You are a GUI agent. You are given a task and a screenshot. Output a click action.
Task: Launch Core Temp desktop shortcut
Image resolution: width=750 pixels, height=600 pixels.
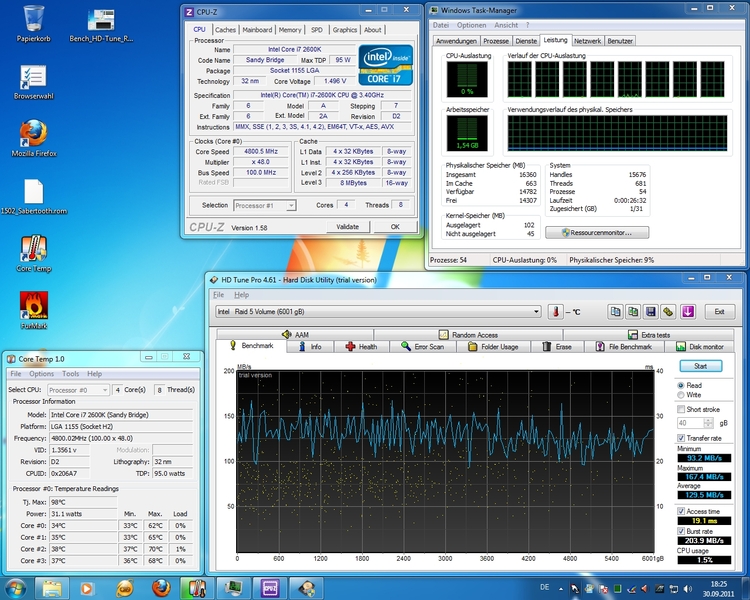(x=33, y=254)
